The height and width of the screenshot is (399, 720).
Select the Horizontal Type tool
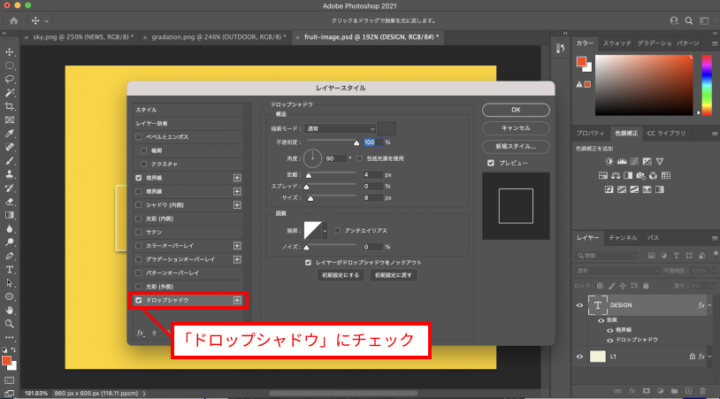click(x=9, y=270)
